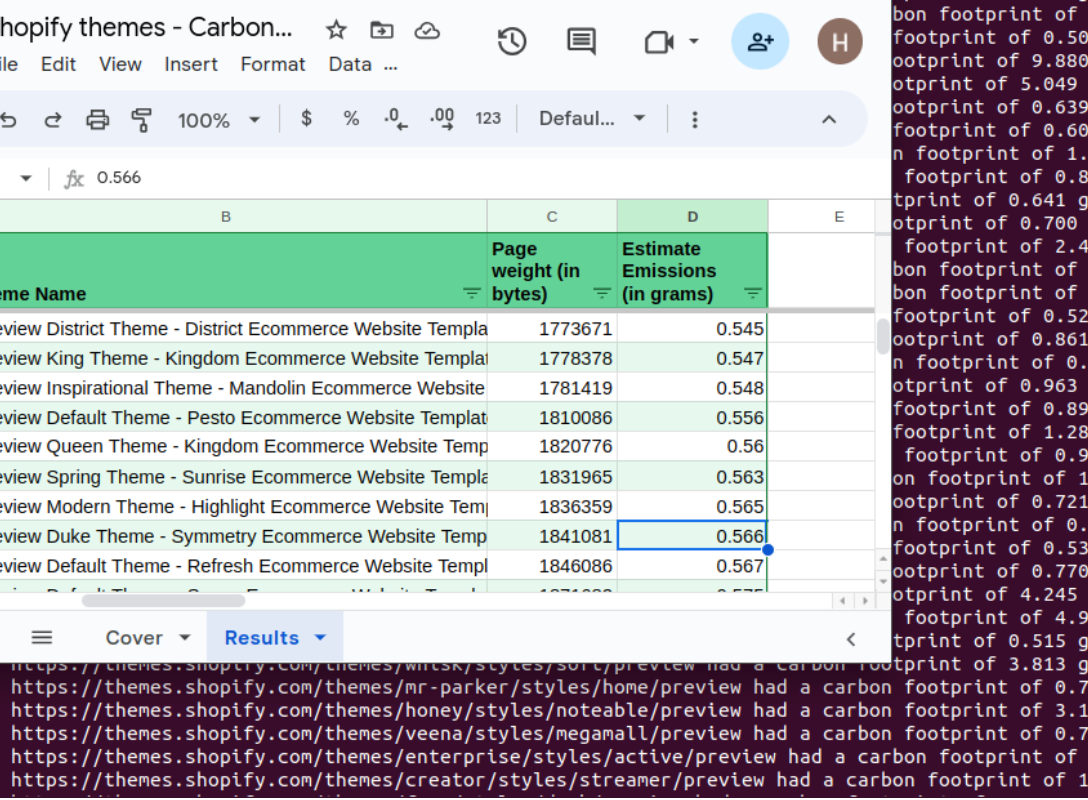Select the Duke Theme name cell
Viewport: 1088px width, 800px height.
(x=243, y=536)
